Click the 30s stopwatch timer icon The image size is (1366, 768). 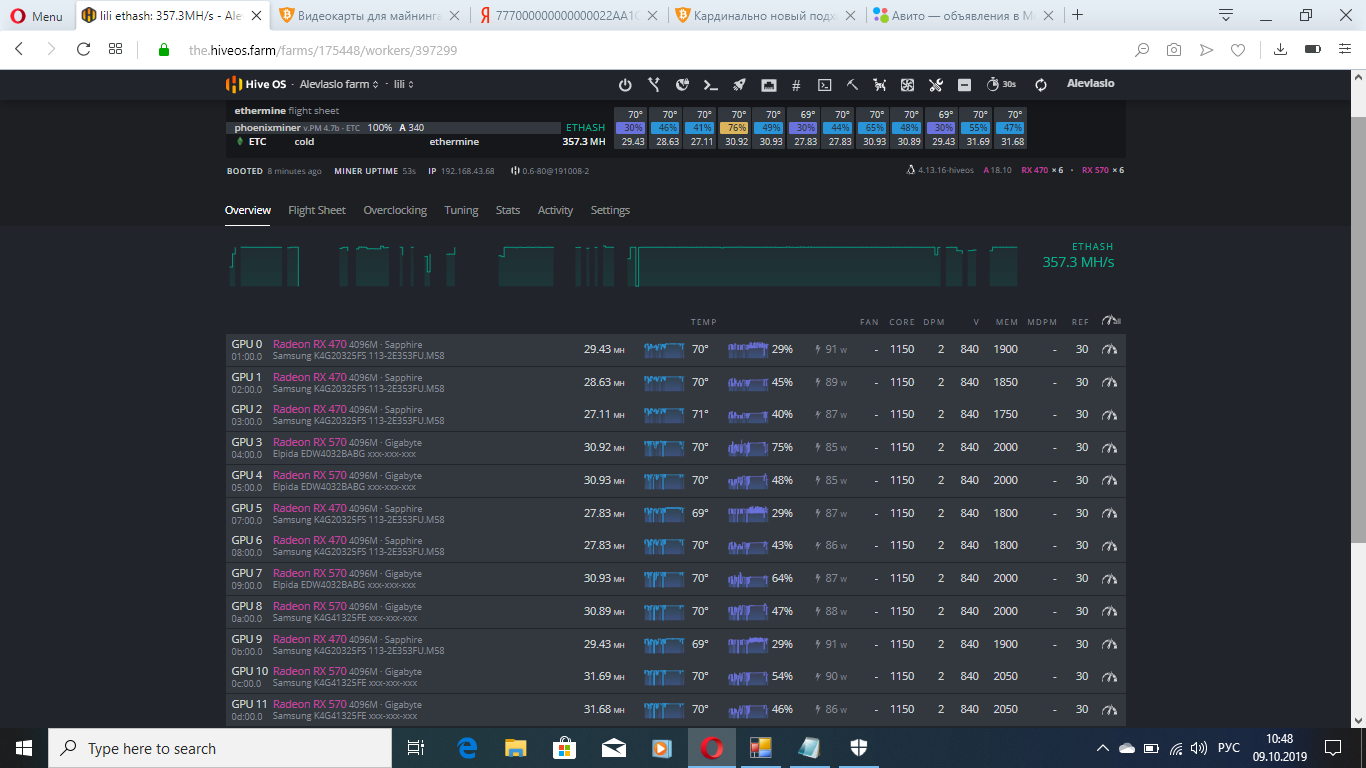pos(1001,85)
